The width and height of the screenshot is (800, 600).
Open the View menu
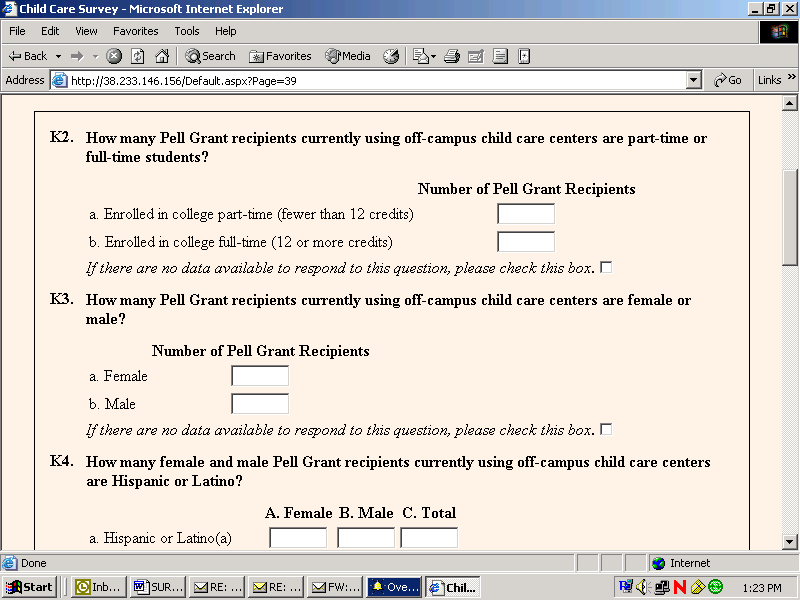point(86,31)
